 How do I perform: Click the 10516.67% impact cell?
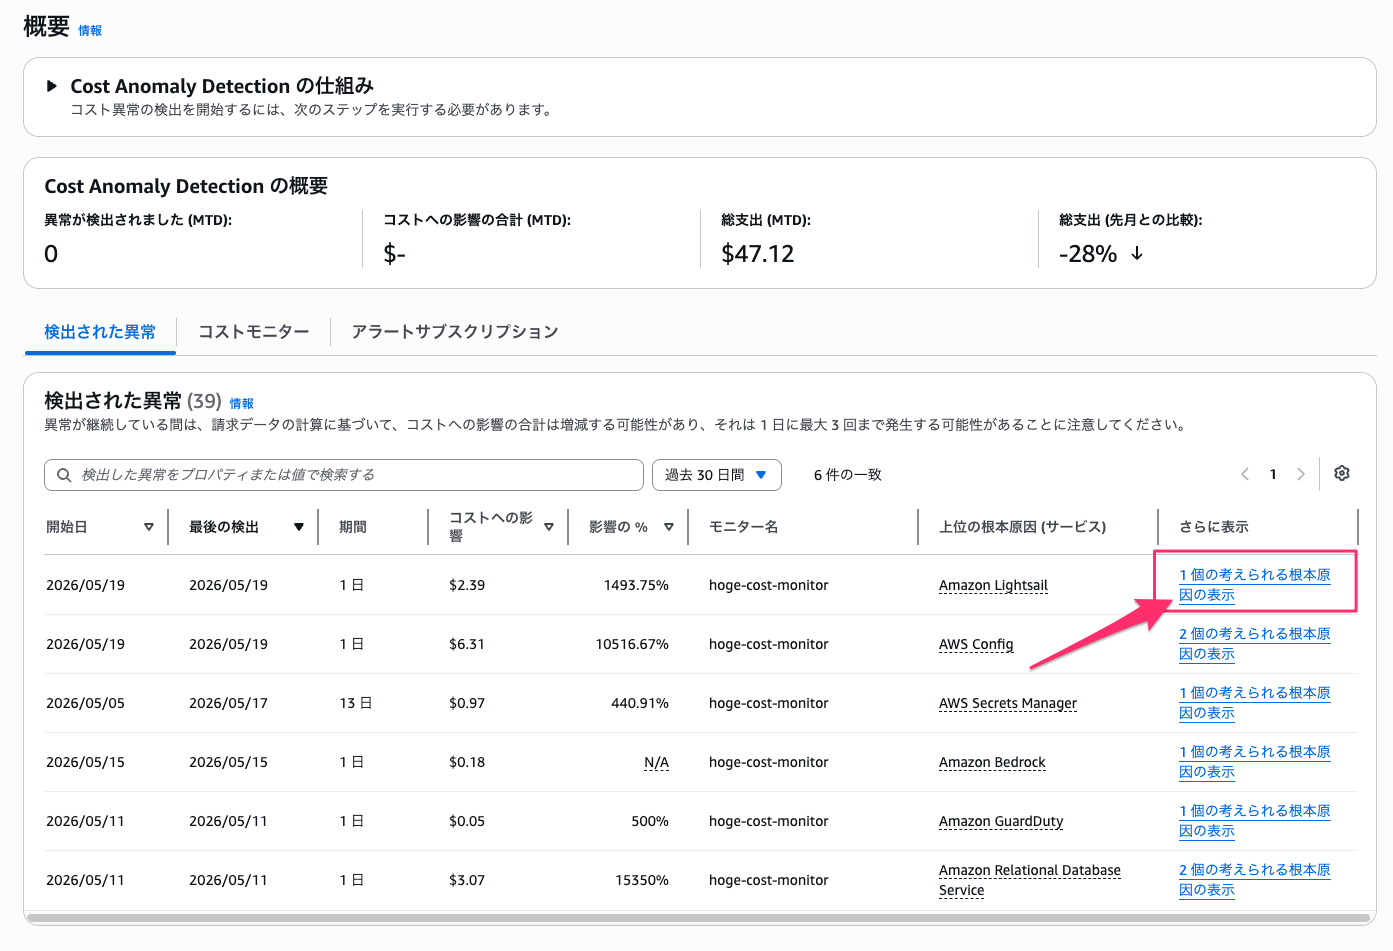(x=632, y=644)
